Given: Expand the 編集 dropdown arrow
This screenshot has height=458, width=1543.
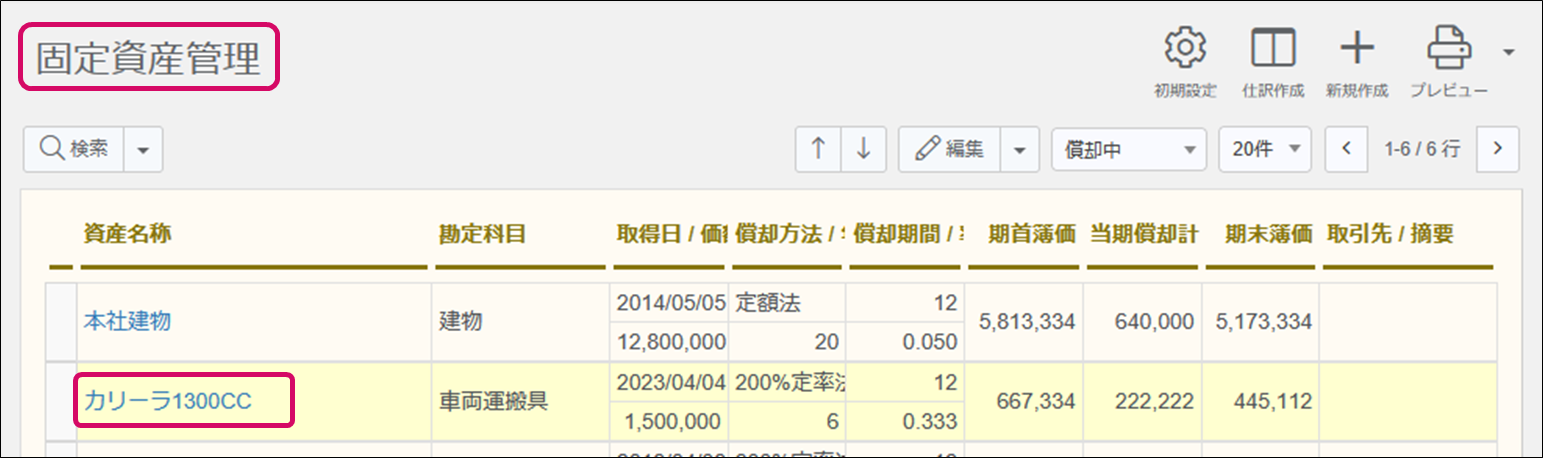Looking at the screenshot, I should pyautogui.click(x=1019, y=149).
